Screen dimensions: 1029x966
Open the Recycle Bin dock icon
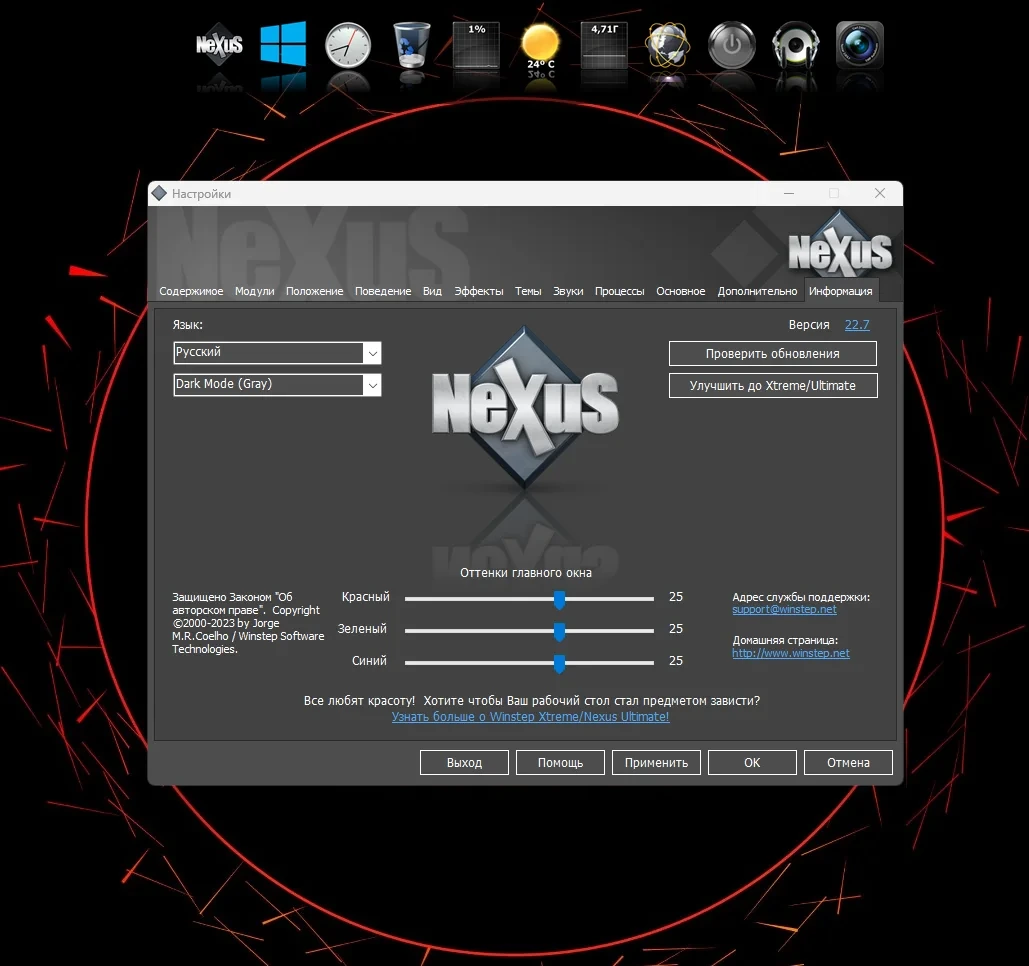411,45
